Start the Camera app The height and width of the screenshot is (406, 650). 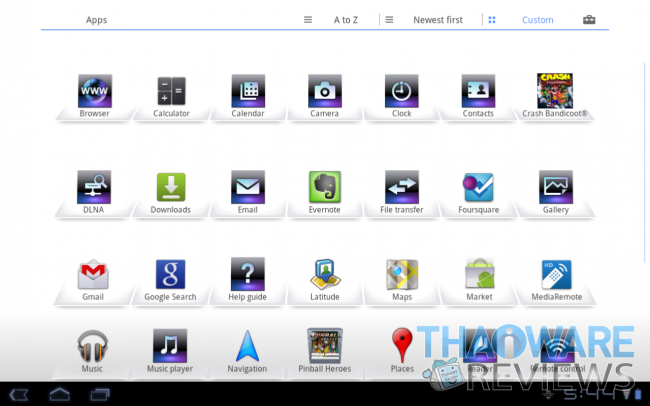coord(325,91)
